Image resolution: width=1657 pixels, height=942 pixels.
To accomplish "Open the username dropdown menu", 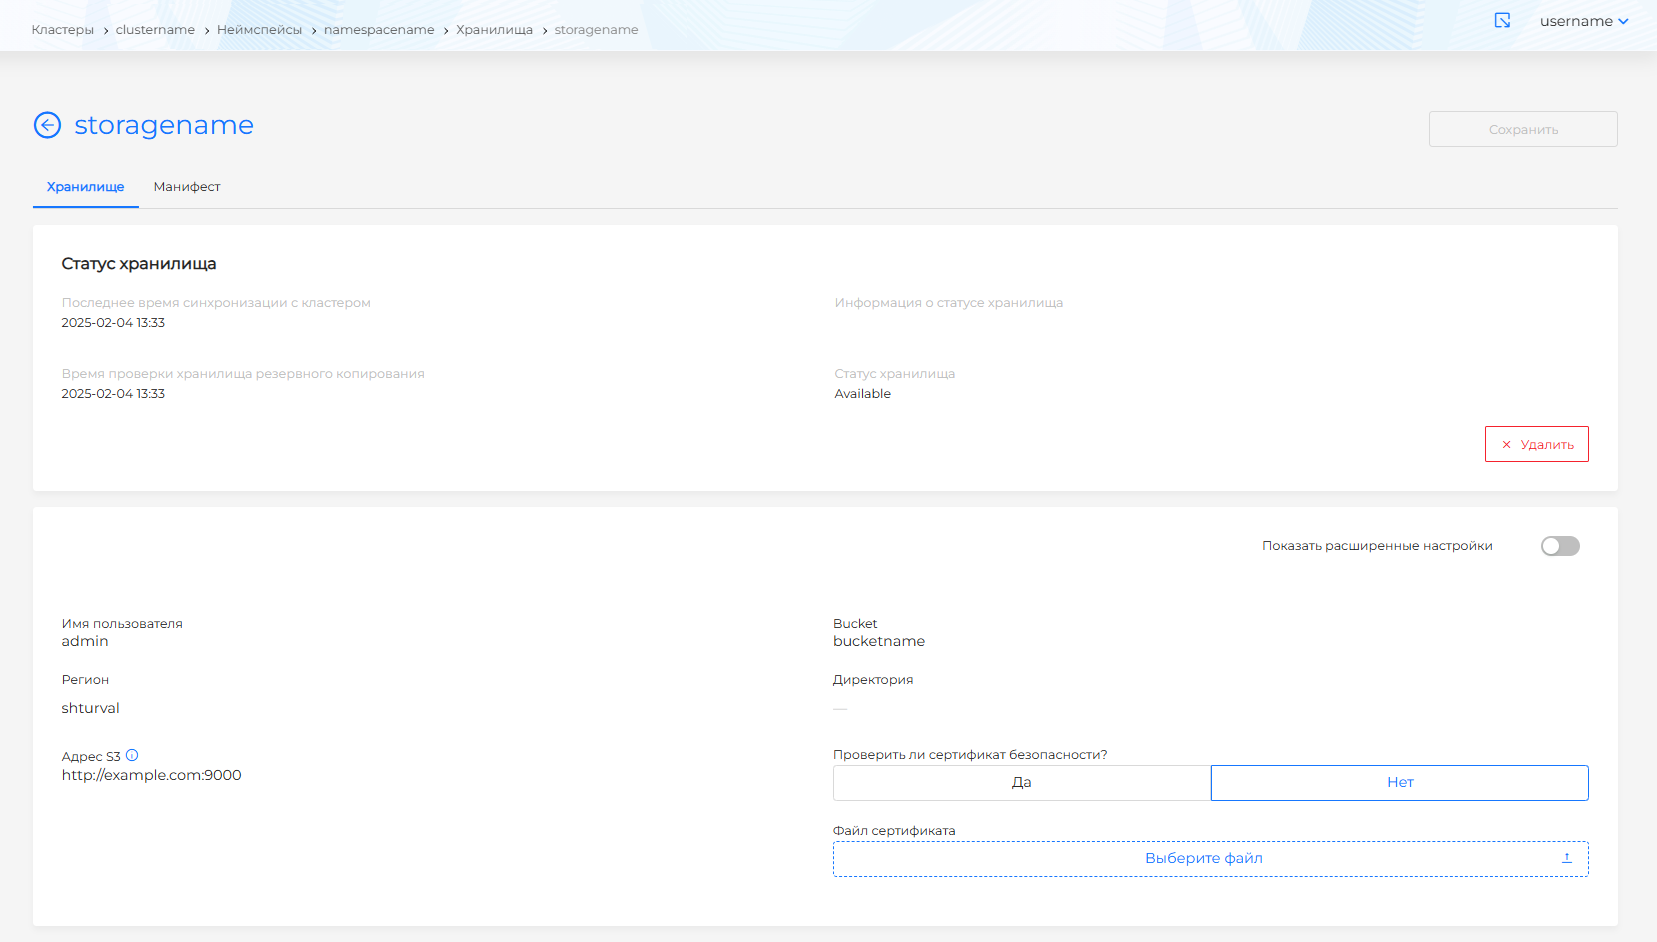I will coord(1583,21).
